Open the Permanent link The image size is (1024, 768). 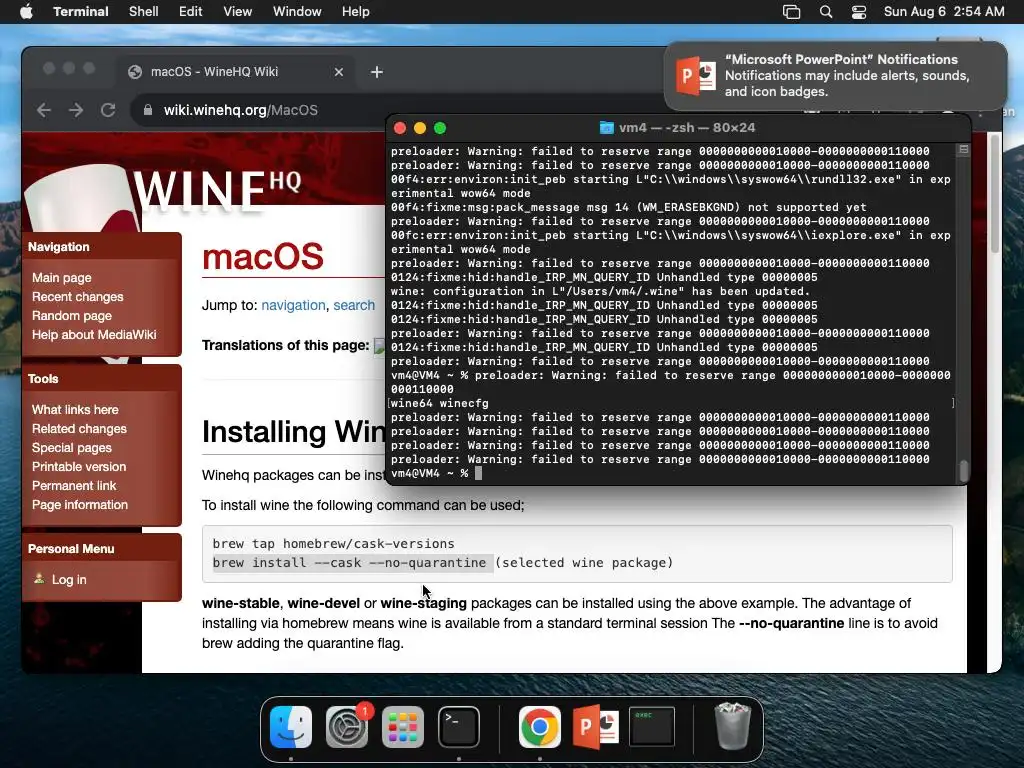[74, 485]
